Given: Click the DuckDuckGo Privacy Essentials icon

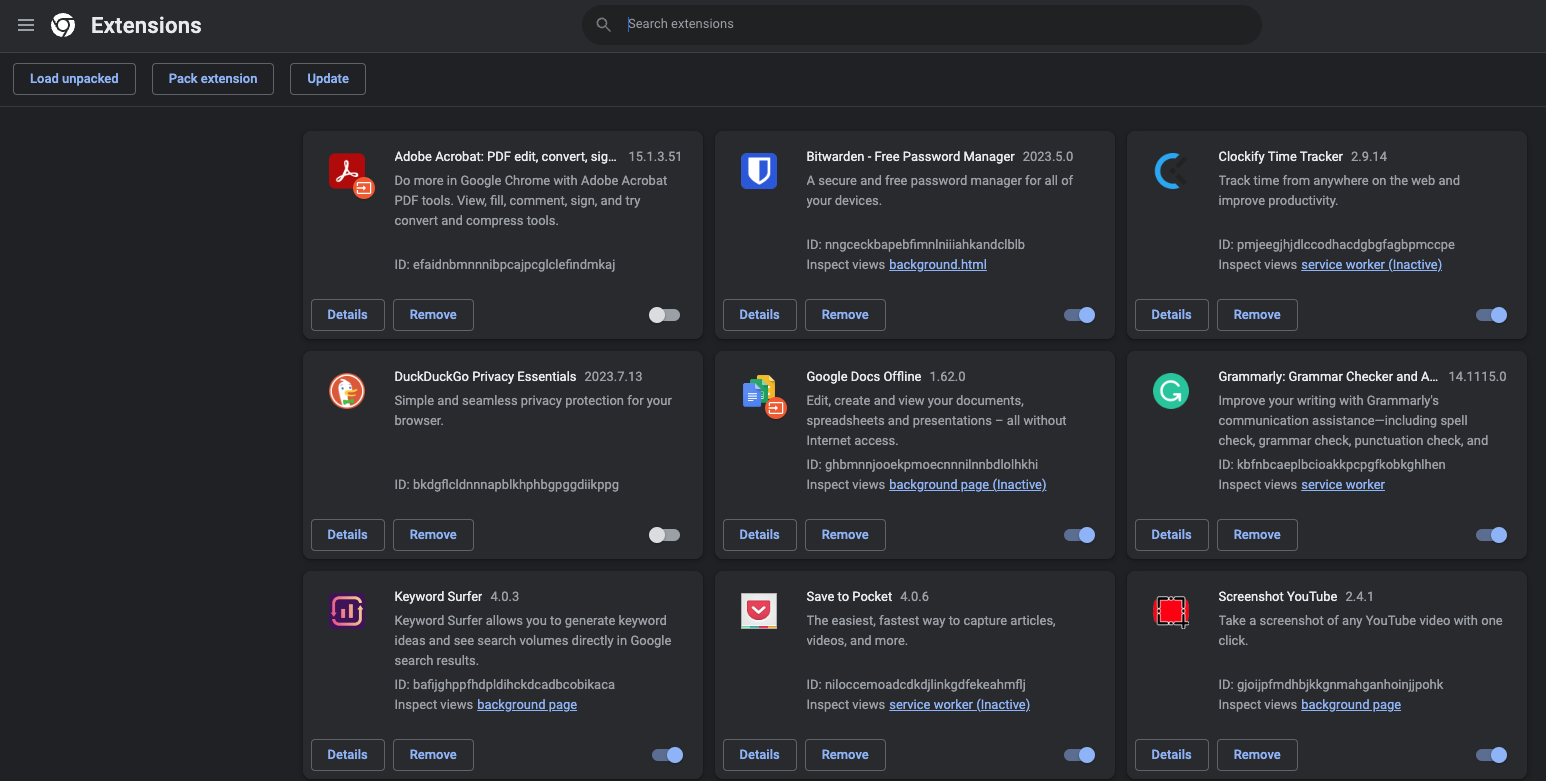Looking at the screenshot, I should pyautogui.click(x=347, y=391).
